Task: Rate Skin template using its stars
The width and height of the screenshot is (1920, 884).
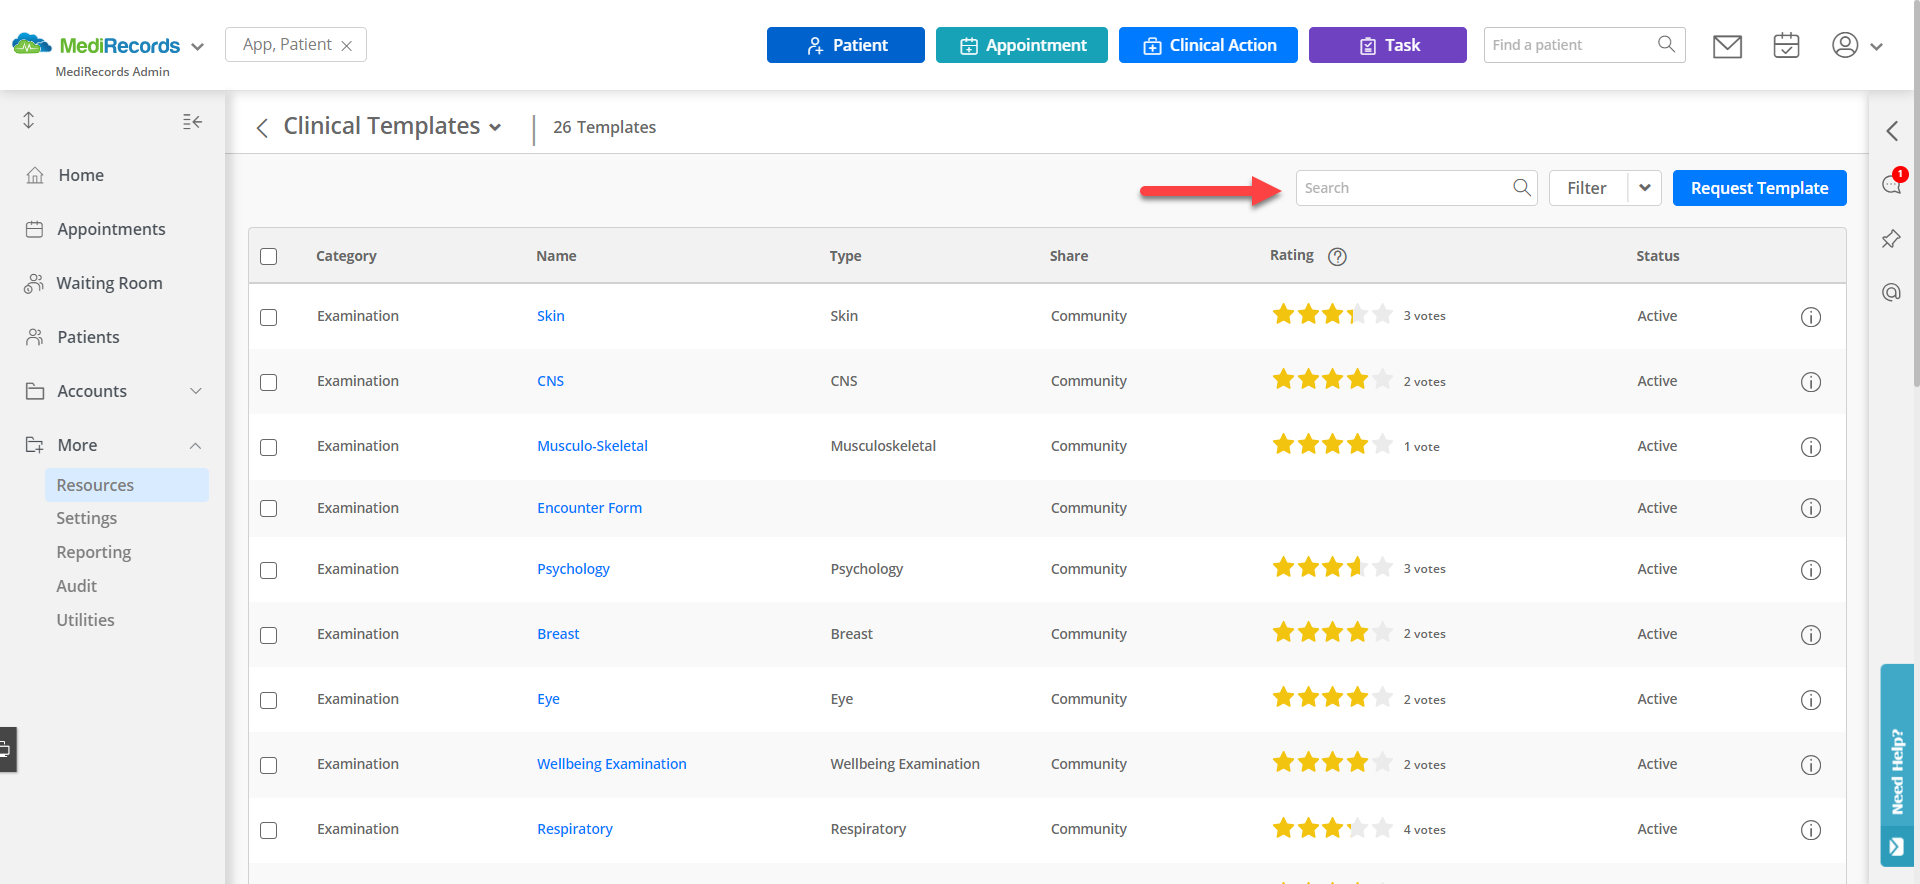Action: 1332,315
